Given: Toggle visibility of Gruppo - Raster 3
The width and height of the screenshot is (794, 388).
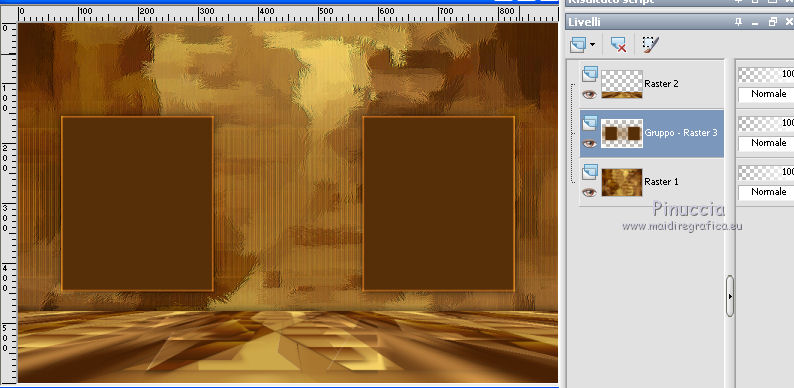Looking at the screenshot, I should tap(589, 143).
